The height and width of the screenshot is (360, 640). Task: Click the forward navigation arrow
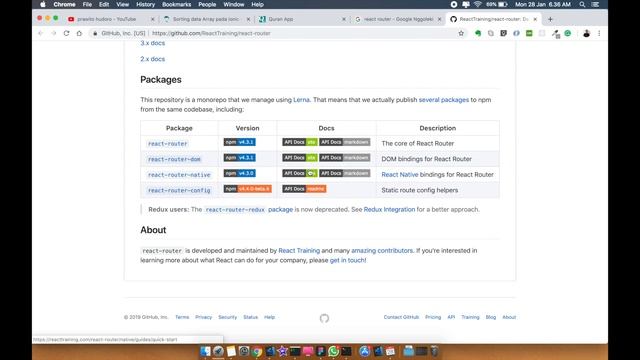(53, 33)
